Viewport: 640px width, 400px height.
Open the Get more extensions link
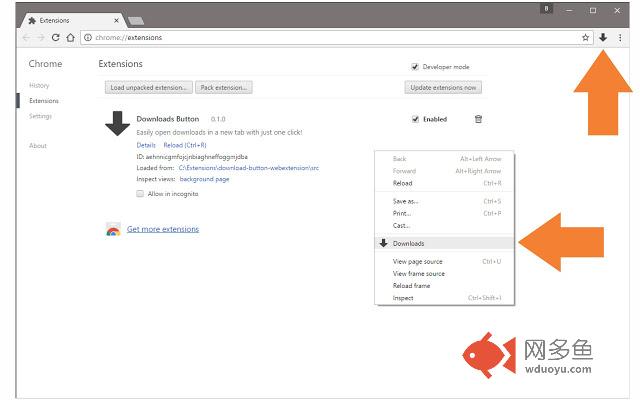point(162,229)
